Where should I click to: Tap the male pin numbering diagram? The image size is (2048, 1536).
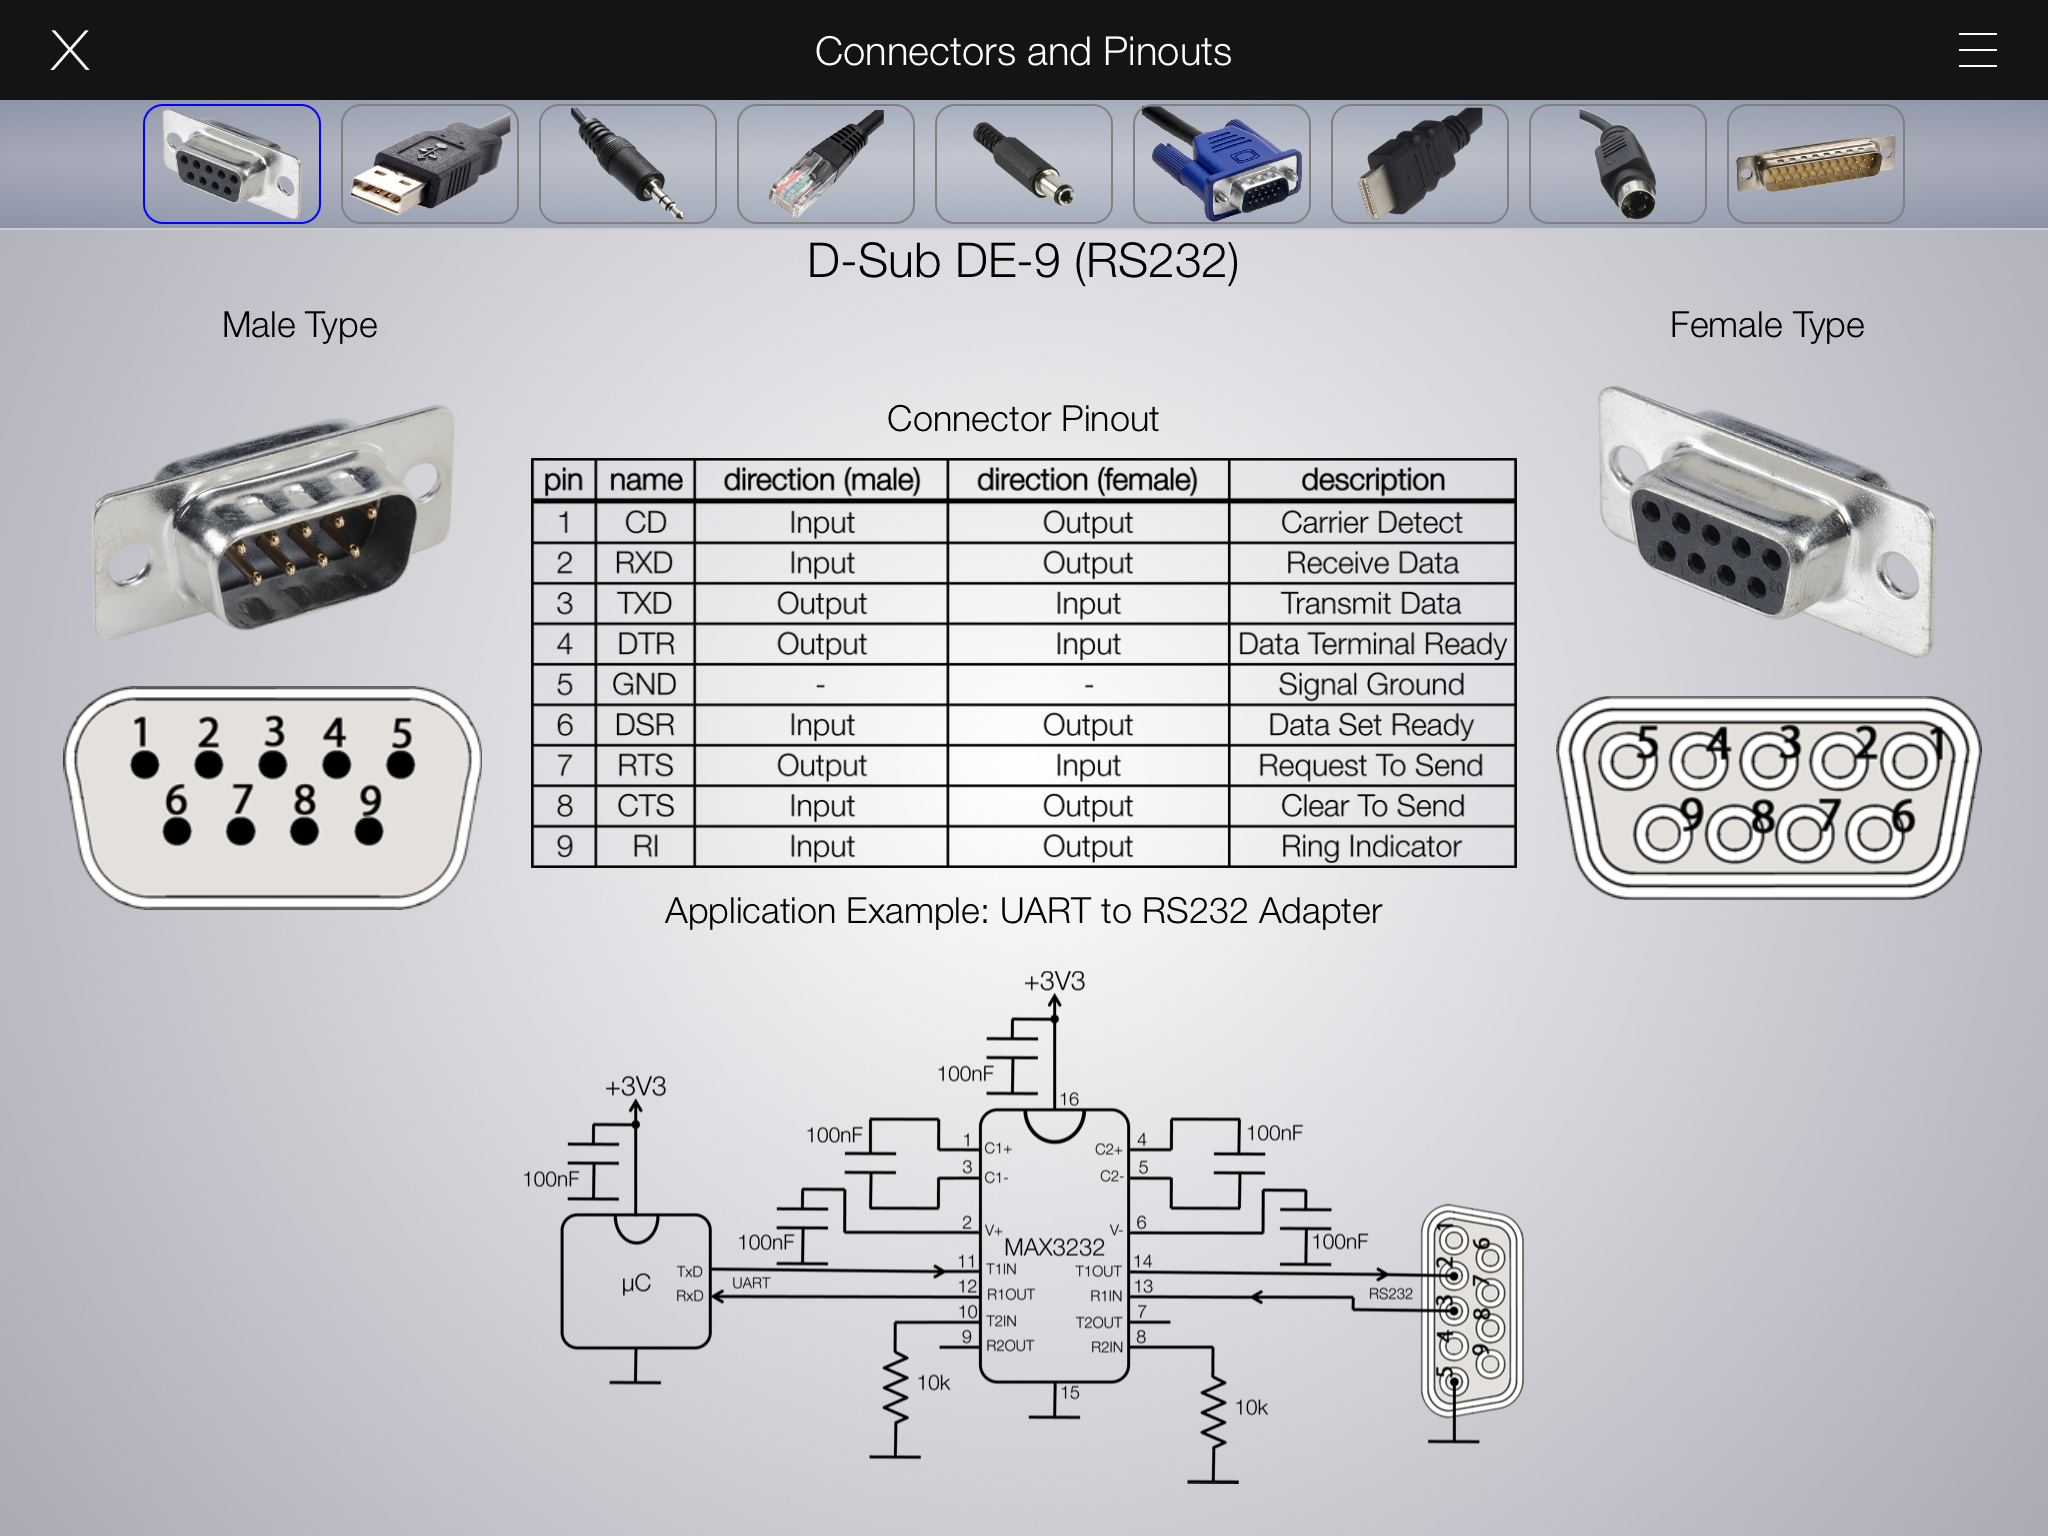point(273,797)
